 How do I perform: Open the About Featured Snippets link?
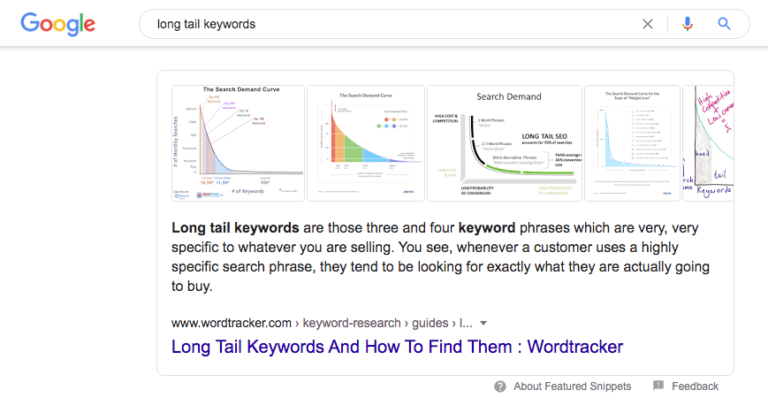[572, 387]
